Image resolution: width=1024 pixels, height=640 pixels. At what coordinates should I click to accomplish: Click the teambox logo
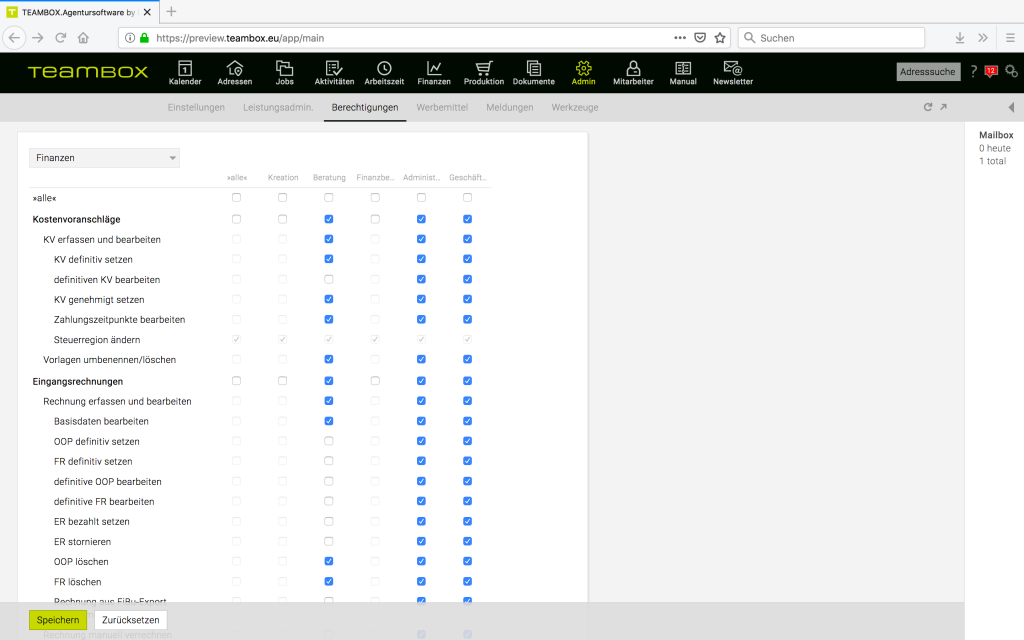(88, 72)
